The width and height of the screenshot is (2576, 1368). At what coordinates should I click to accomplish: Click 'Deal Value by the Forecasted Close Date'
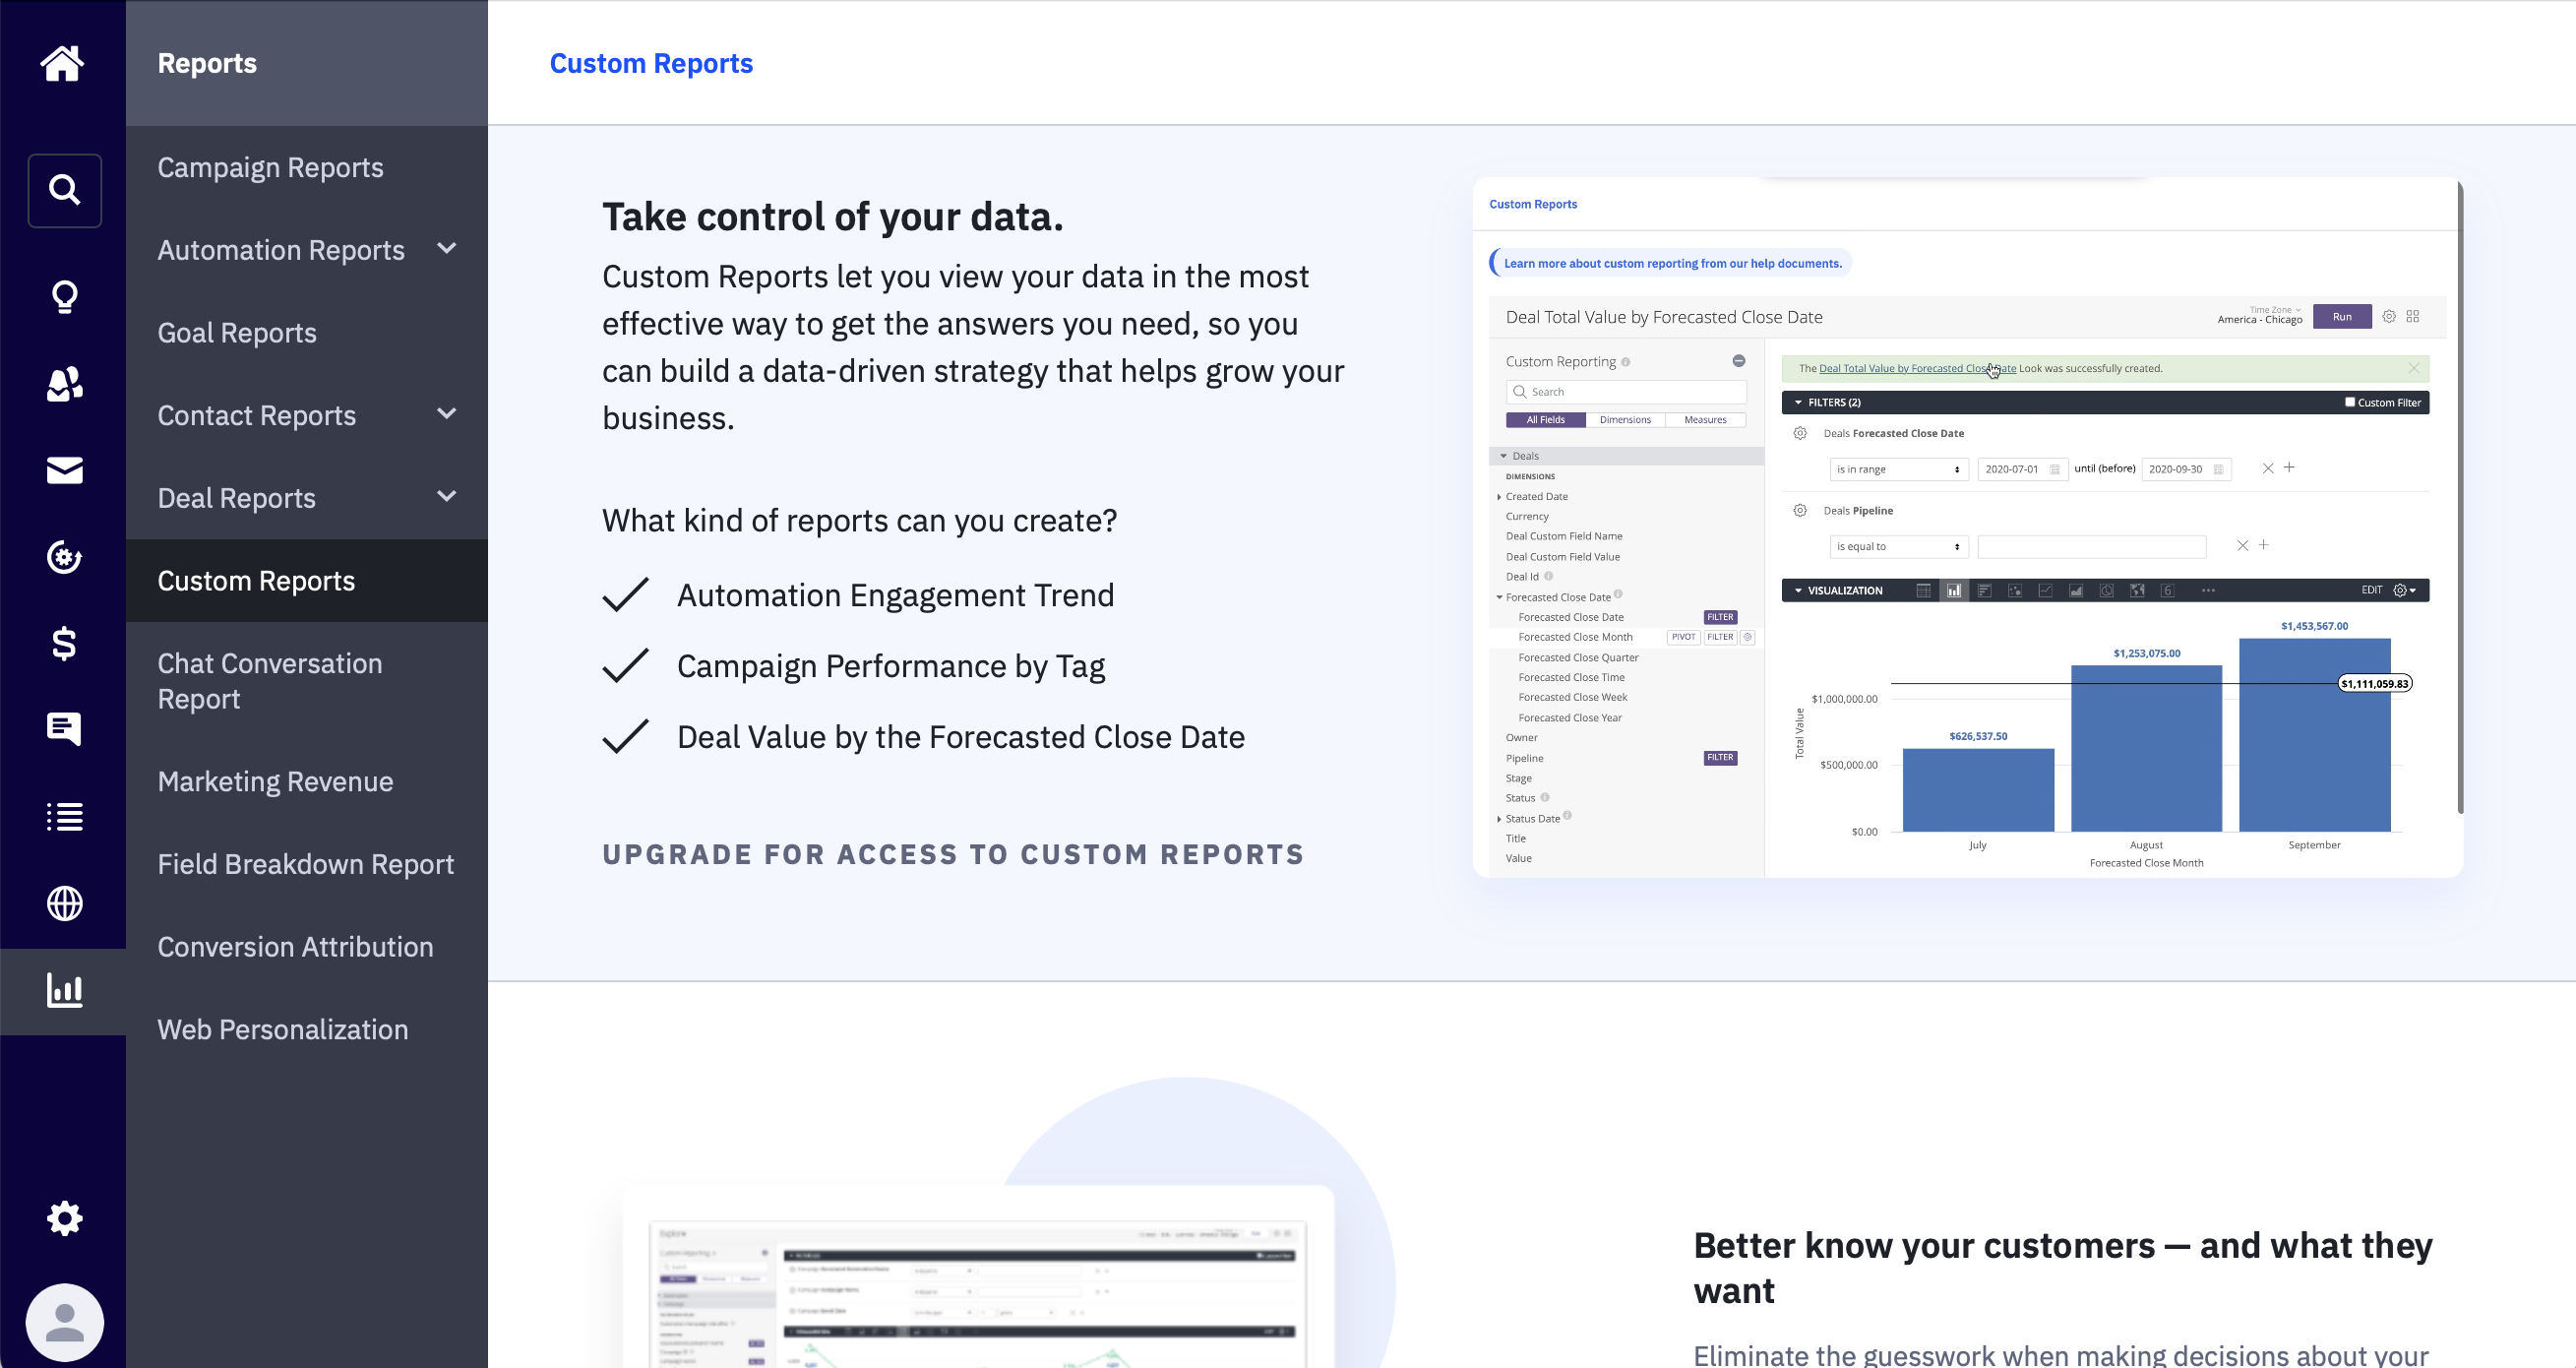tap(961, 737)
